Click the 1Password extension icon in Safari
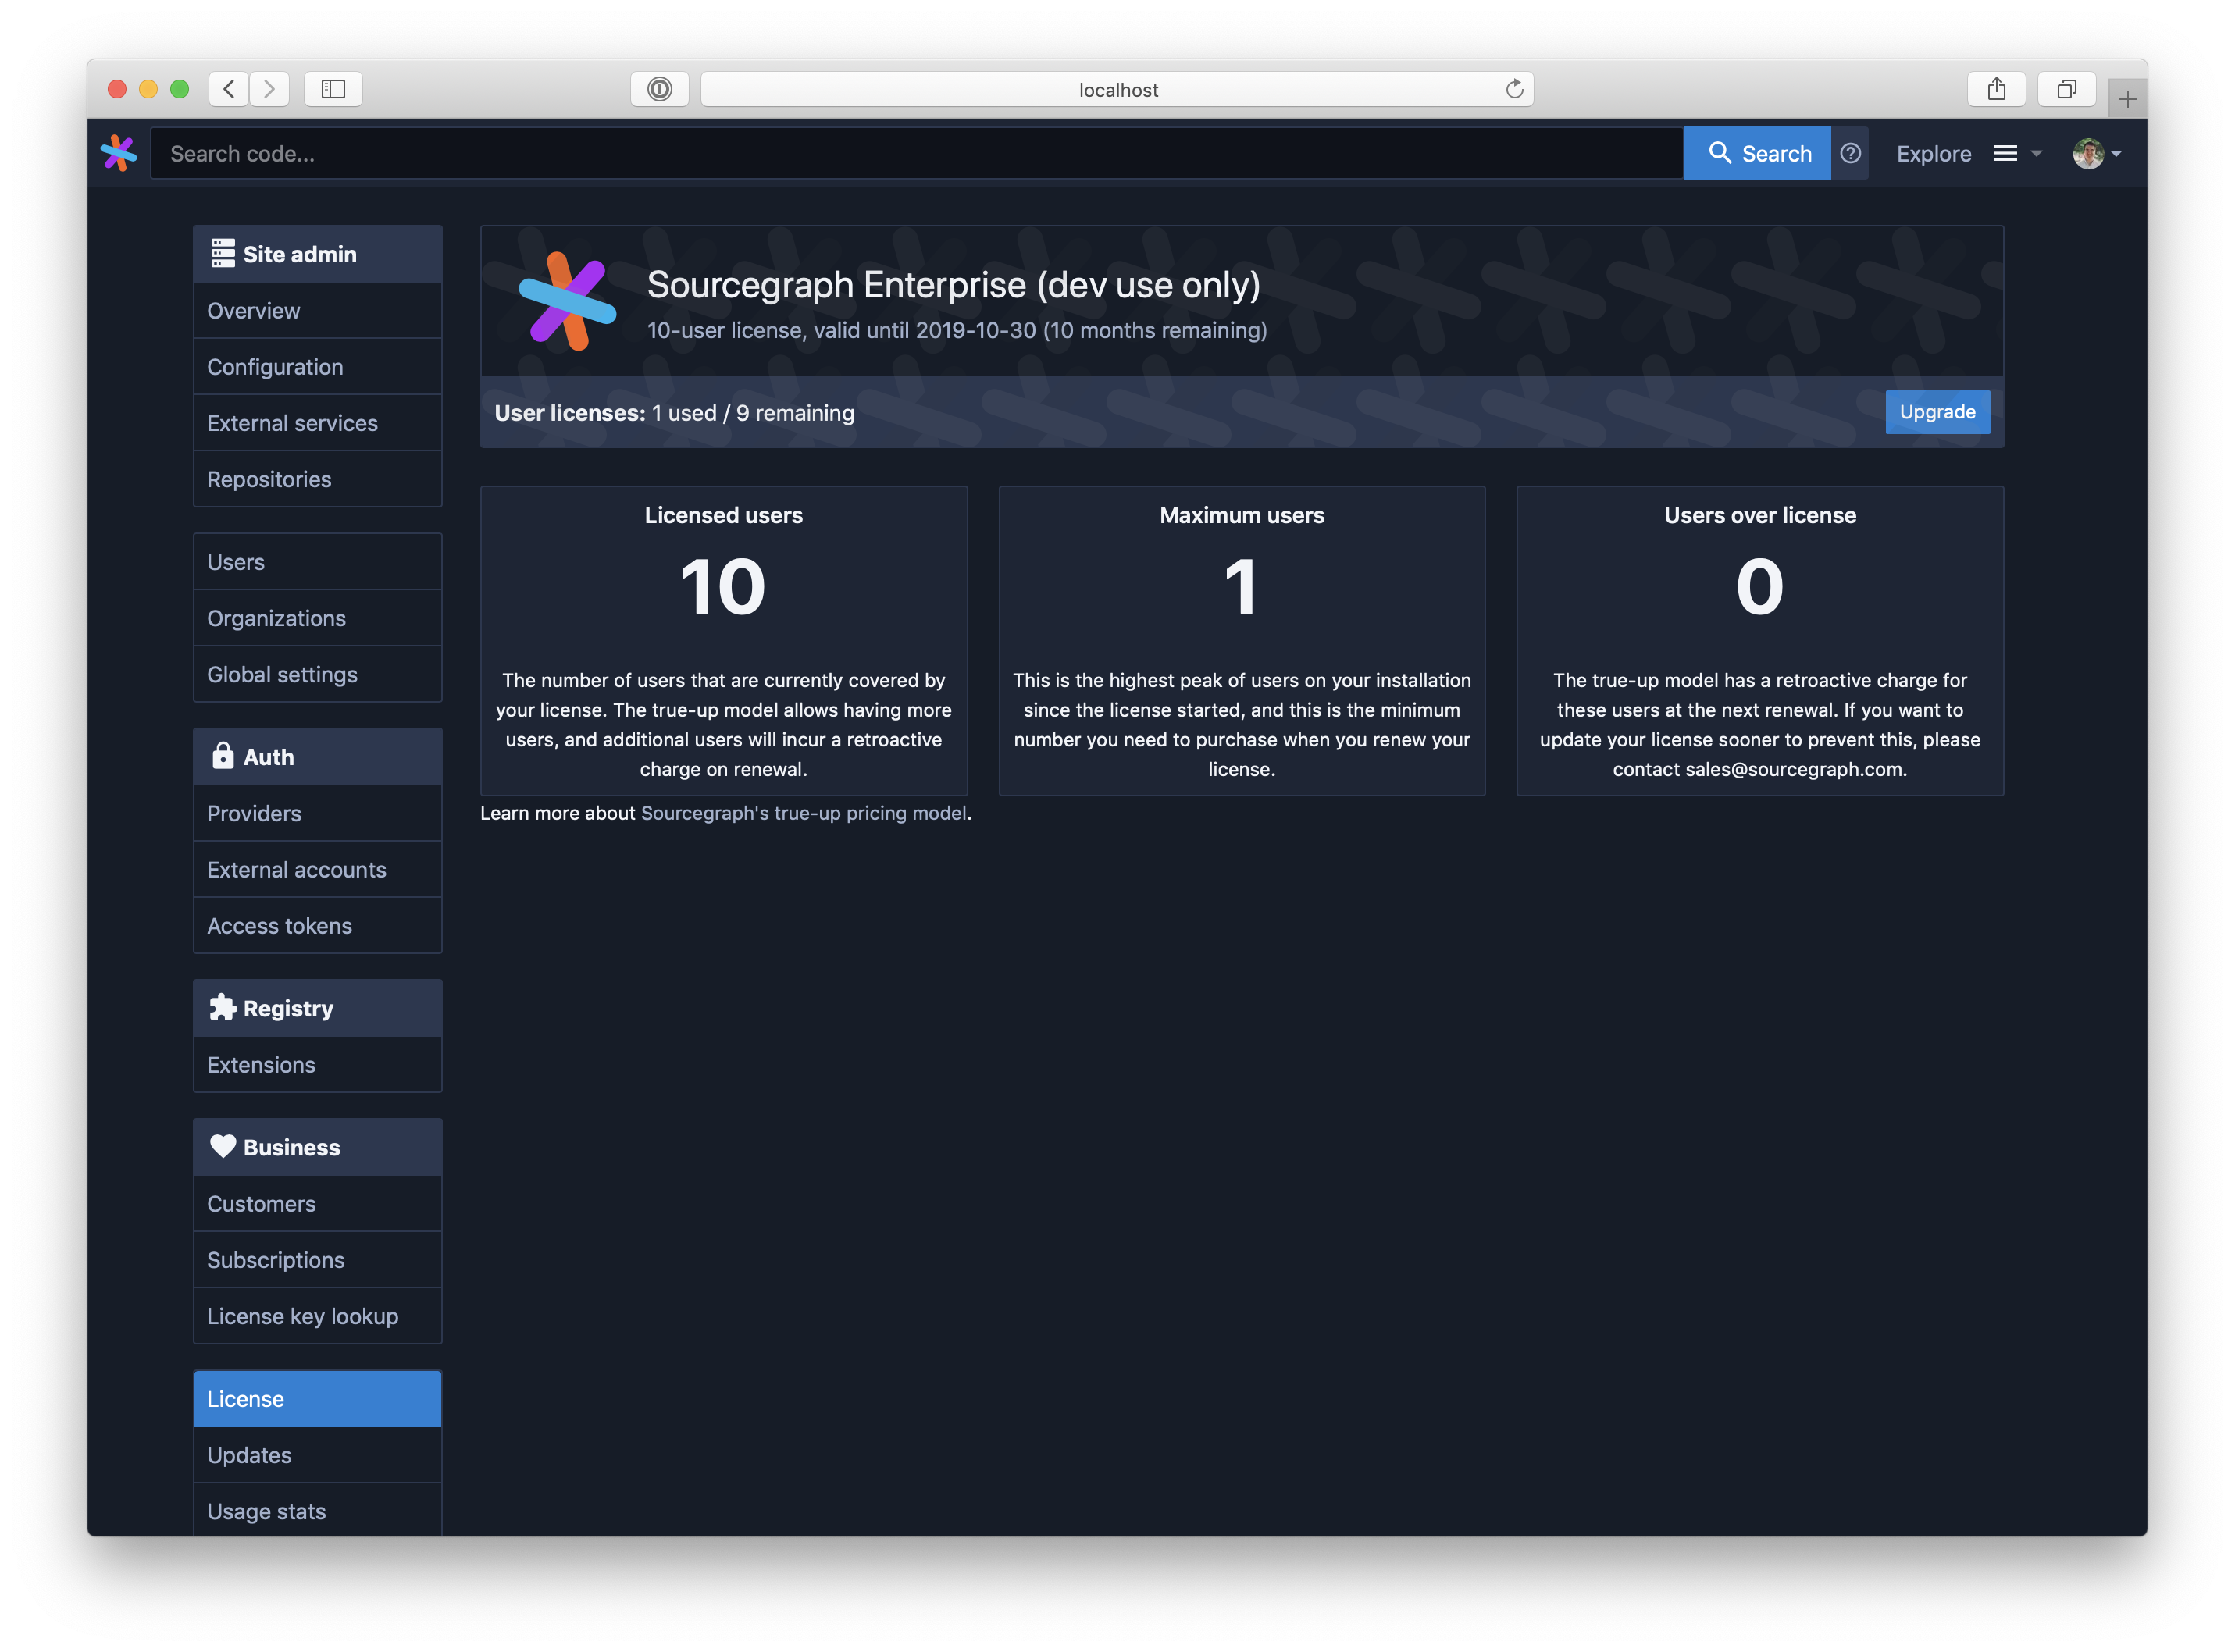2235x1652 pixels. point(659,89)
